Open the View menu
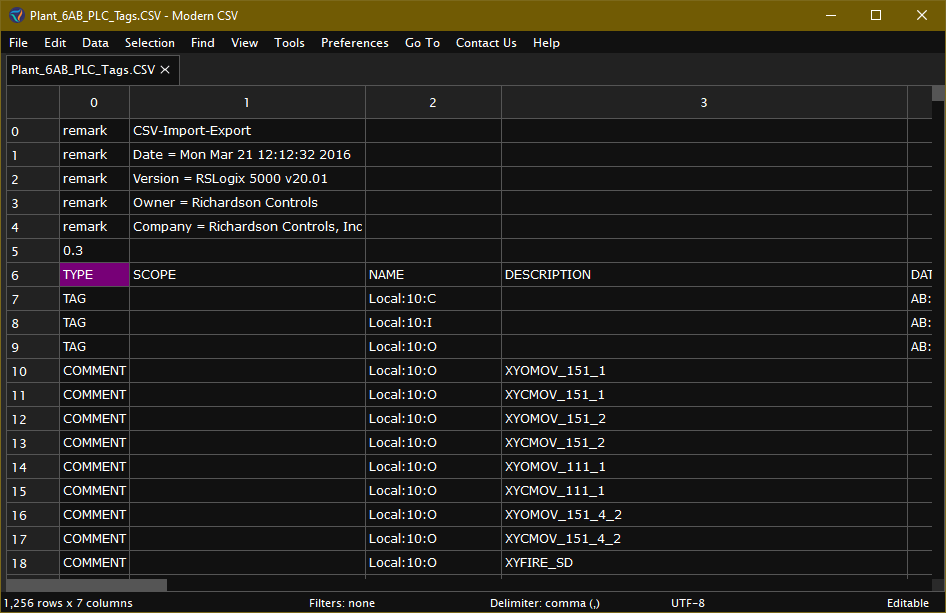The image size is (946, 613). pyautogui.click(x=244, y=43)
